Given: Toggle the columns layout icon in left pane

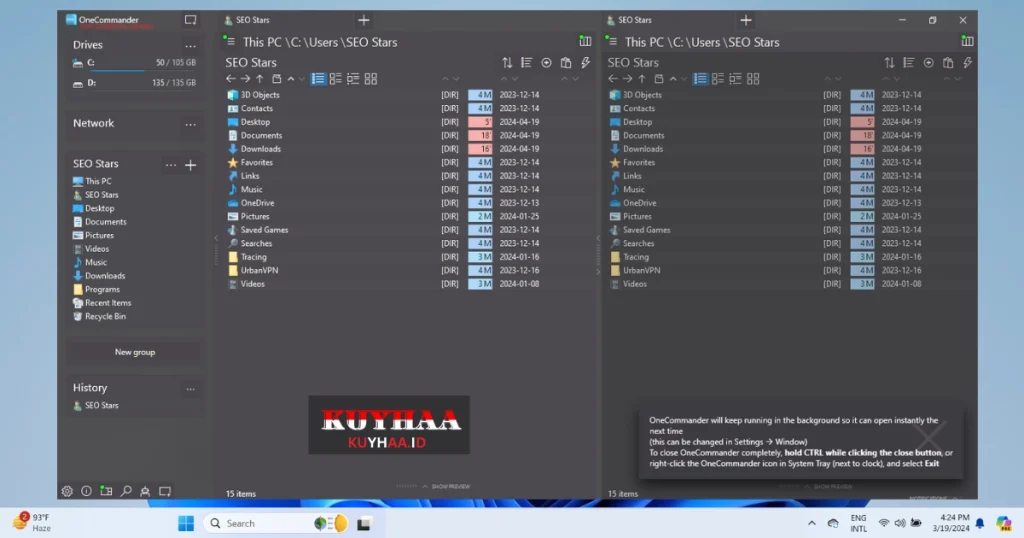Looking at the screenshot, I should point(585,42).
